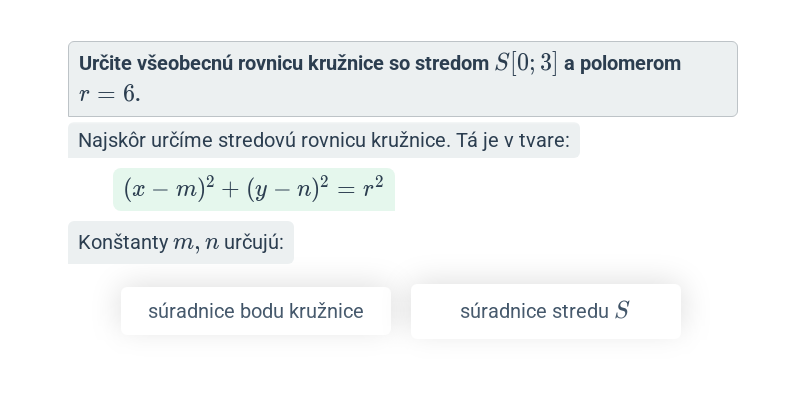Click the word "Určite" at question start

(x=106, y=63)
